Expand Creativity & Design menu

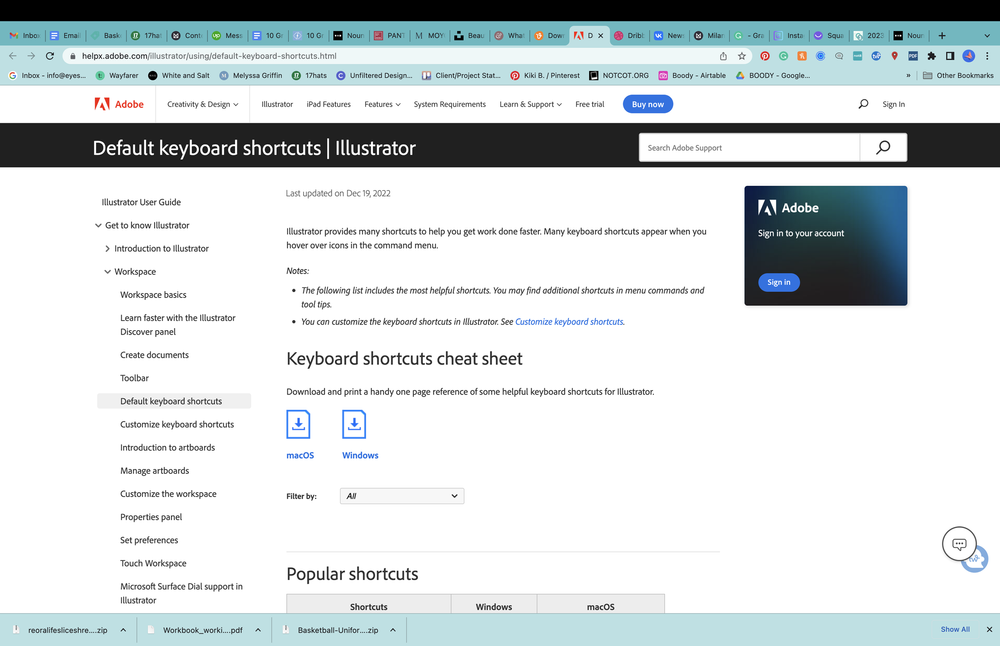click(x=202, y=104)
